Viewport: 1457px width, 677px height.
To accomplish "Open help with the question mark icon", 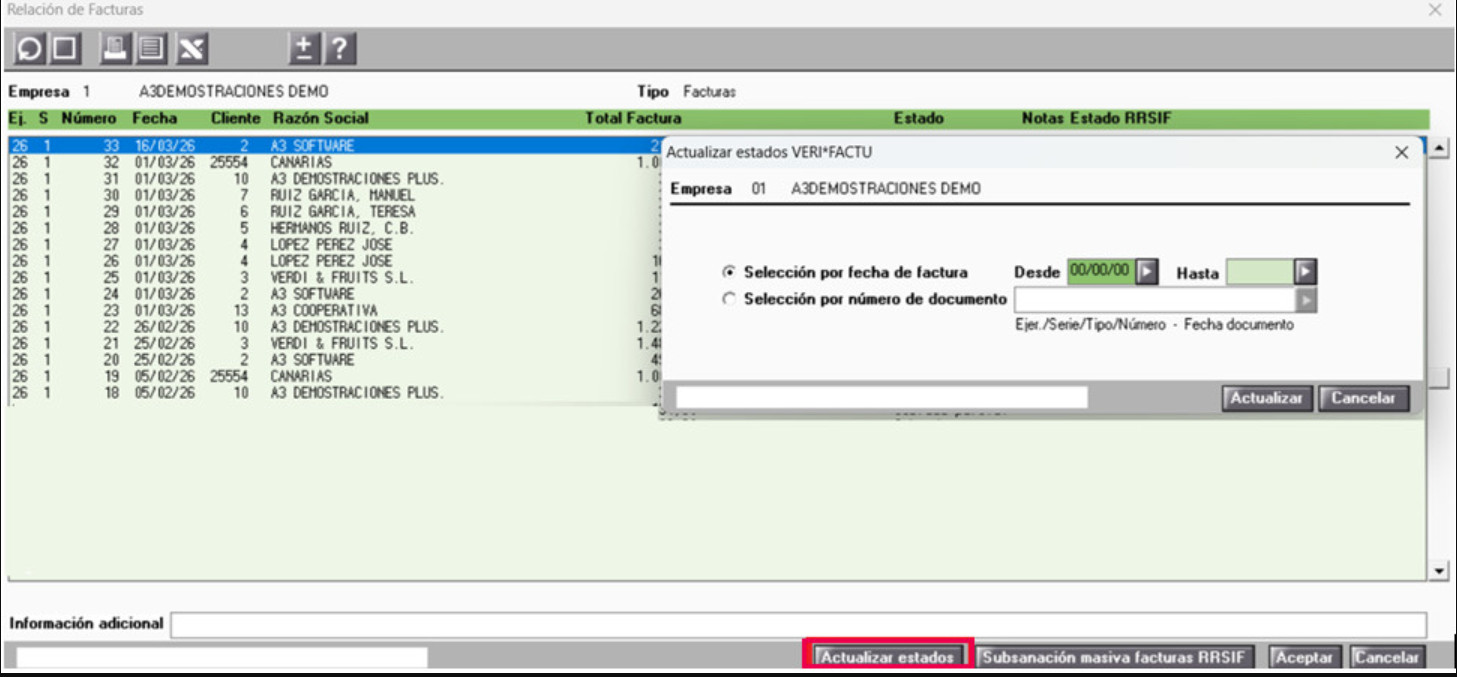I will [341, 48].
